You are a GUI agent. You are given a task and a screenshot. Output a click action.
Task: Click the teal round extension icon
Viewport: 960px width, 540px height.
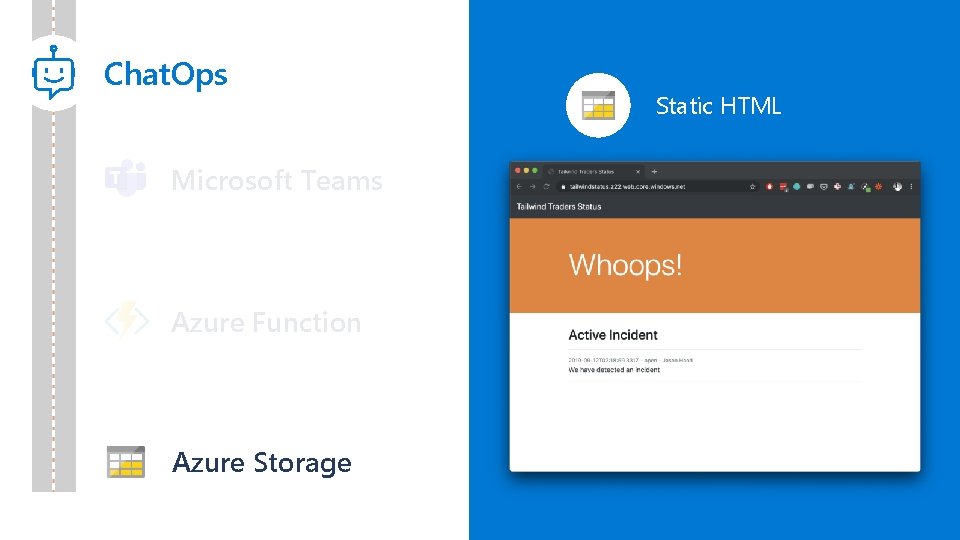[x=797, y=187]
